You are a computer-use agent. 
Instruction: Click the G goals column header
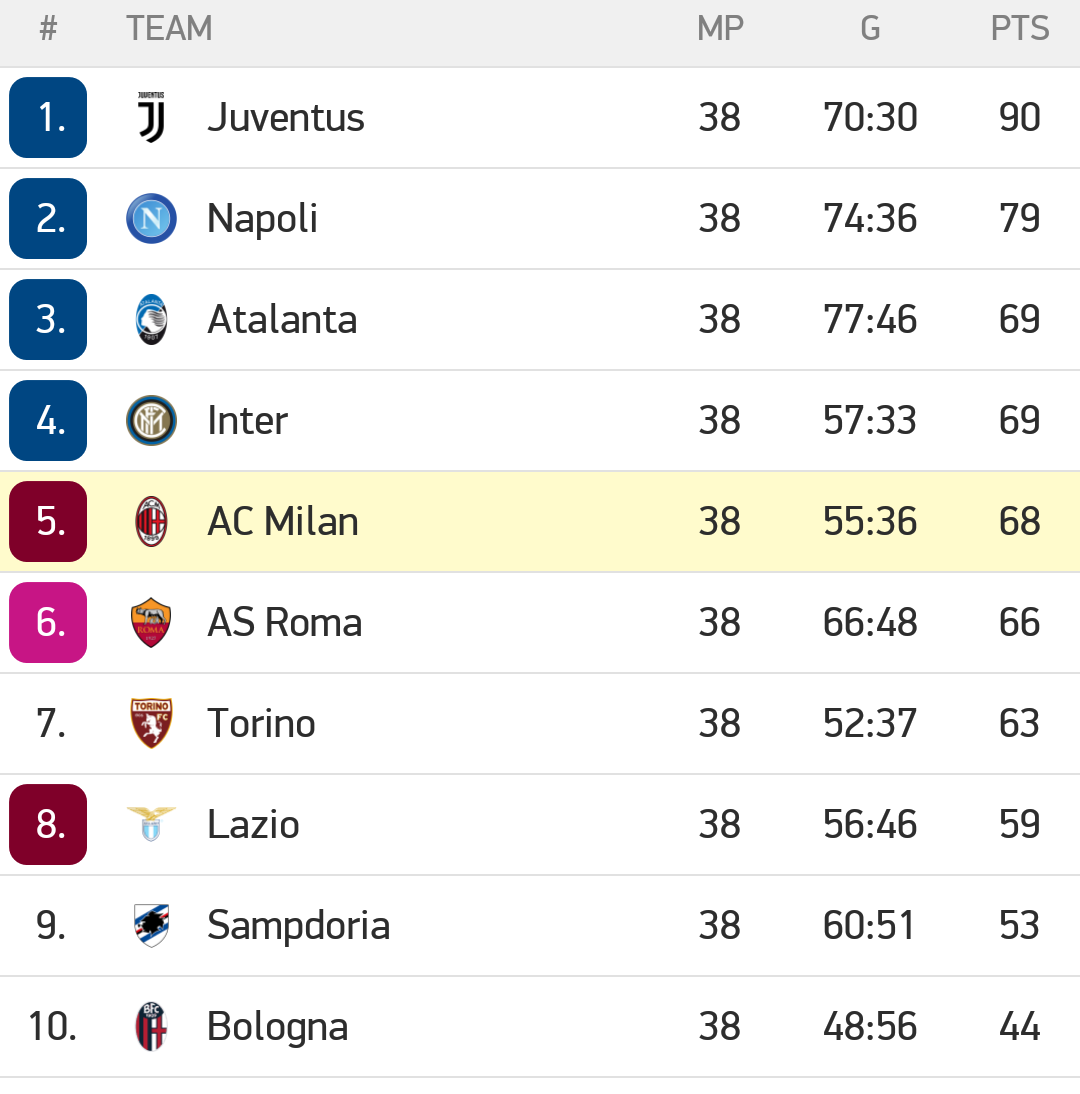click(870, 29)
